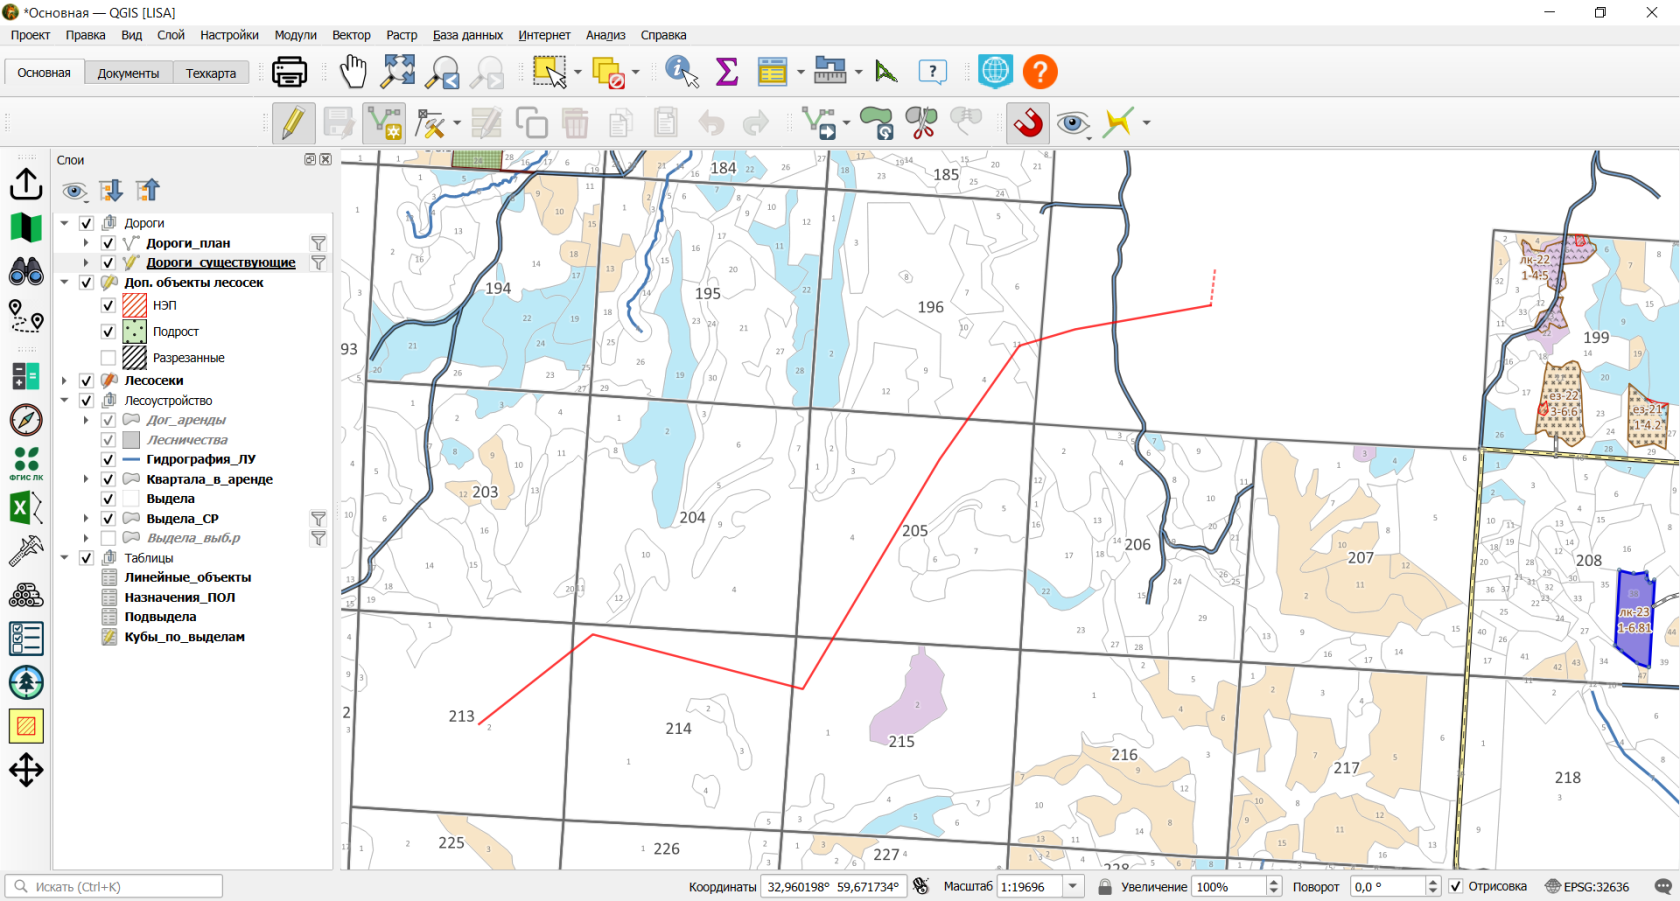1680x901 pixels.
Task: Open the Масштаб scale dropdown
Action: point(1073,886)
